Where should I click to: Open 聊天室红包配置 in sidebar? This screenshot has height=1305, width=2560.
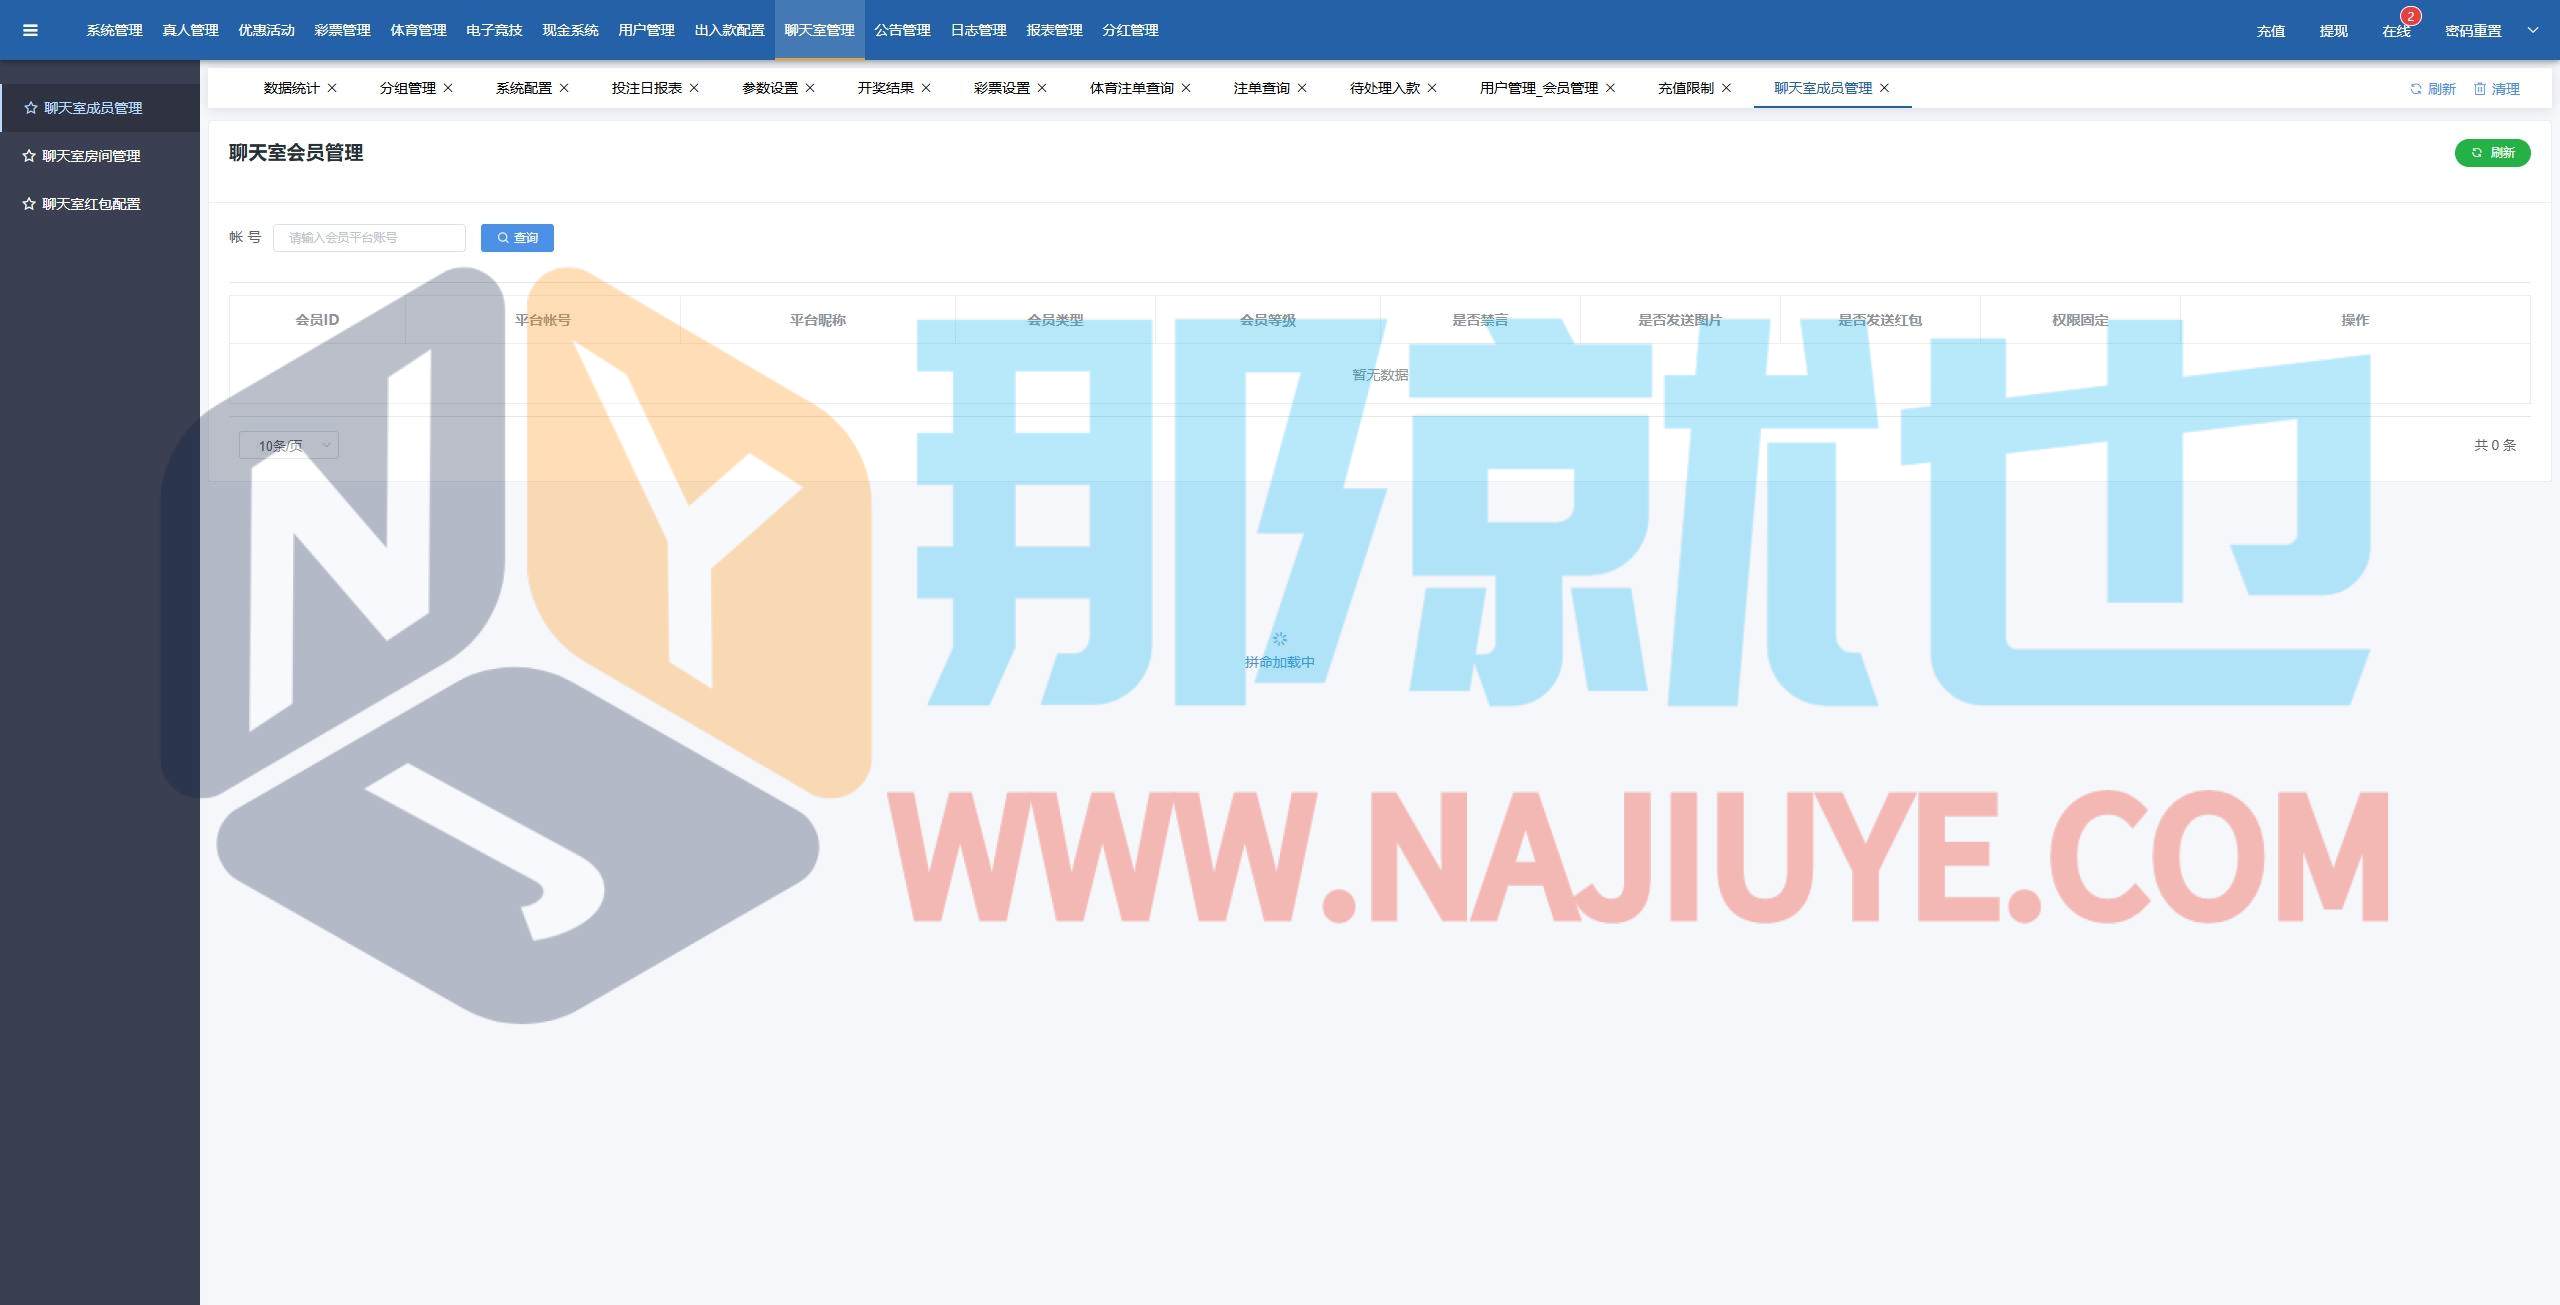pos(90,204)
